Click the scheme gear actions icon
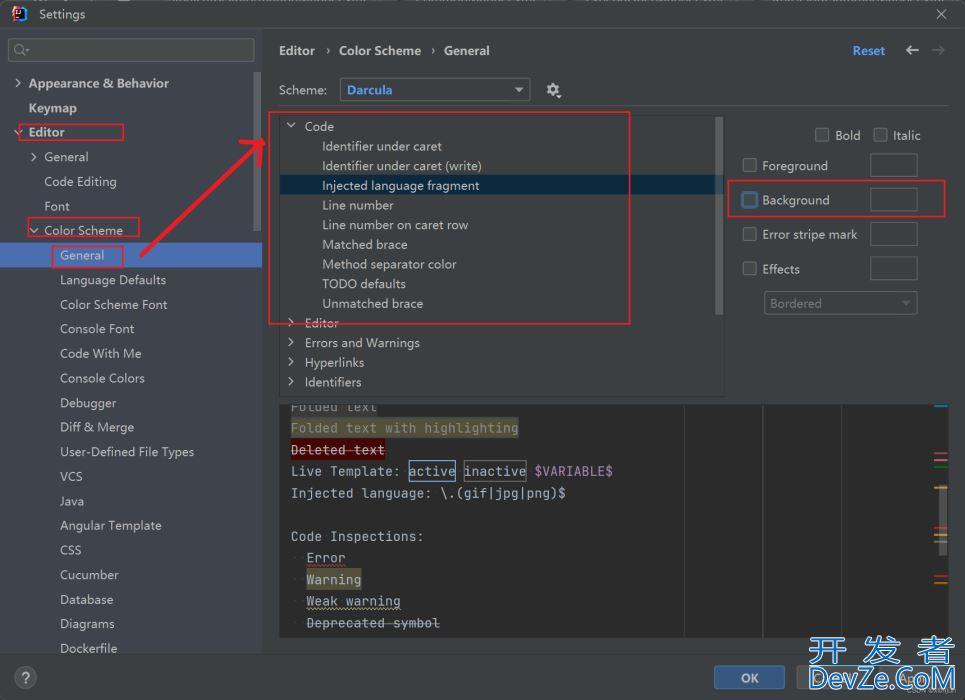Image resolution: width=965 pixels, height=700 pixels. 553,91
